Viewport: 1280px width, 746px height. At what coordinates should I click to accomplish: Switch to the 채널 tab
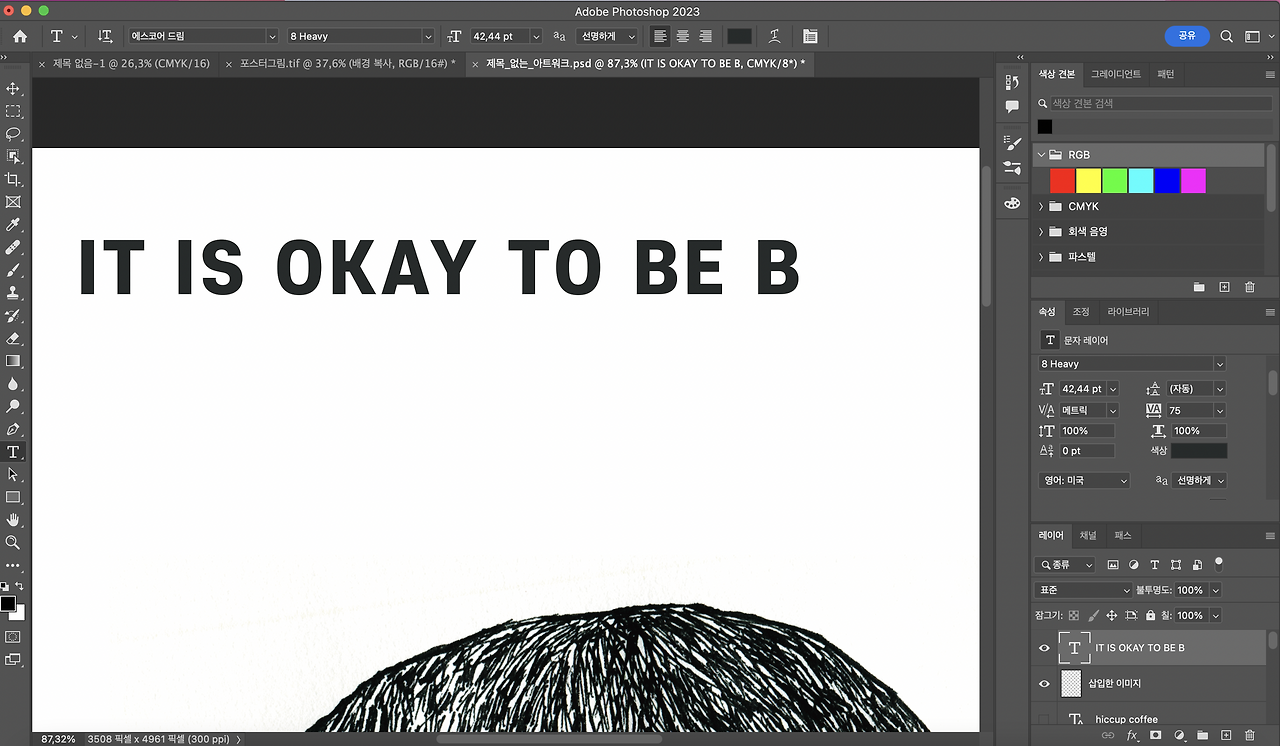1087,535
